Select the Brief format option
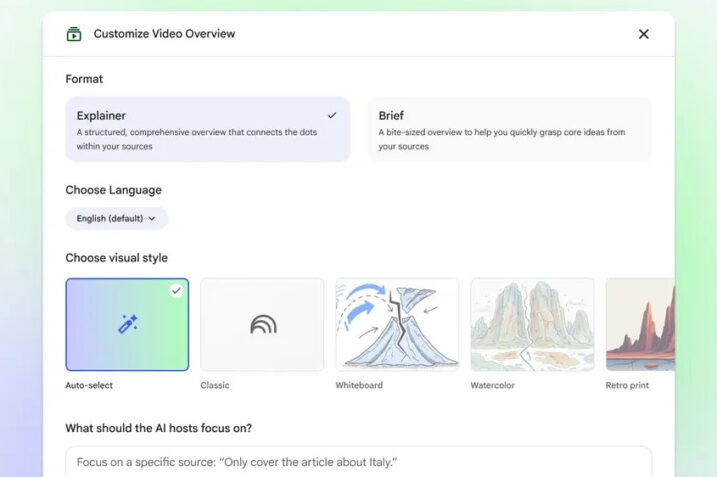The image size is (717, 477). tap(509, 129)
